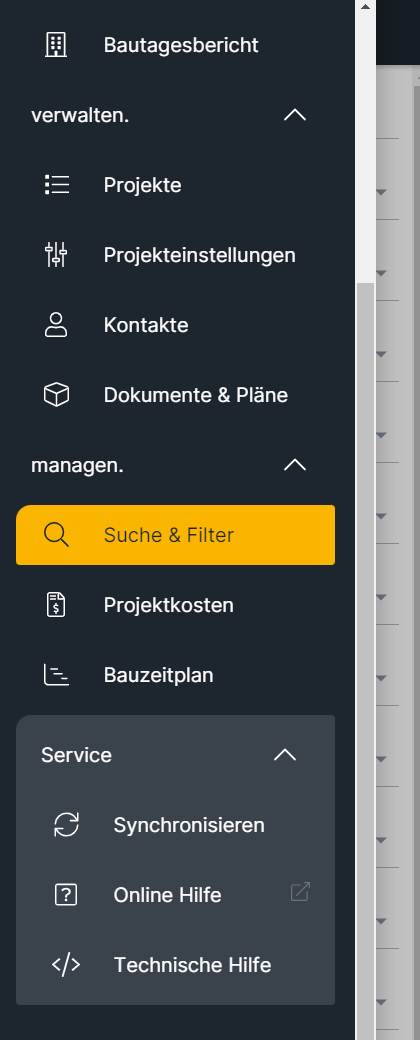Click the Online Hilfe question mark icon

[x=66, y=895]
